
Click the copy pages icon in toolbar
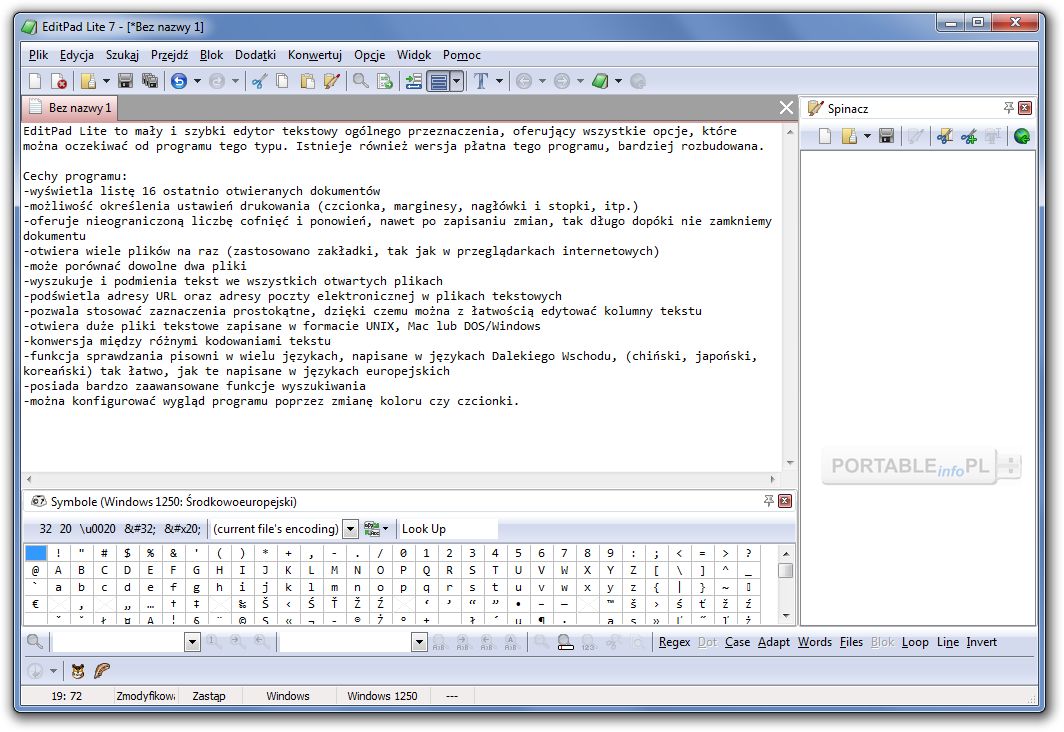(282, 81)
